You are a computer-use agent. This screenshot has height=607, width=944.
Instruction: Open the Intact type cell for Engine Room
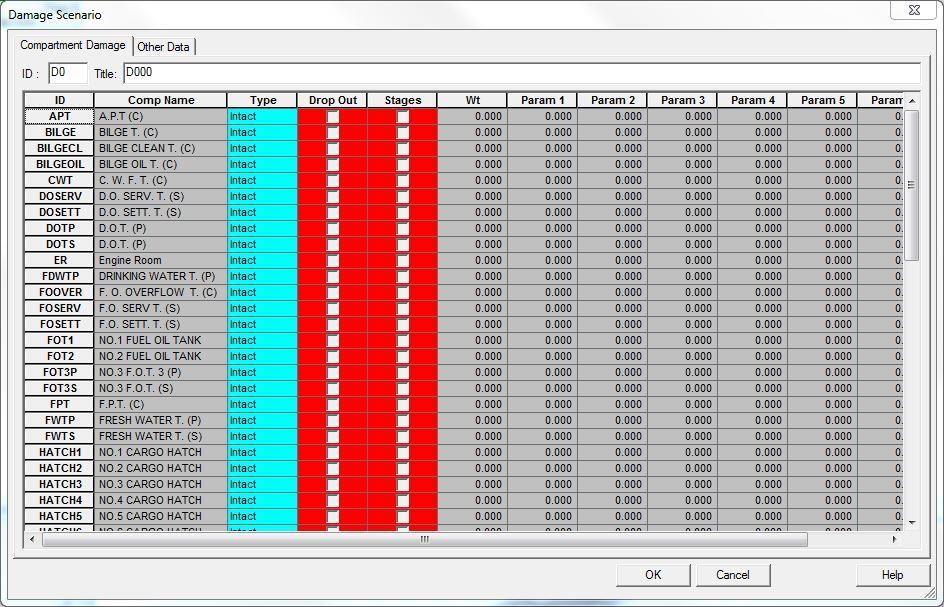262,260
